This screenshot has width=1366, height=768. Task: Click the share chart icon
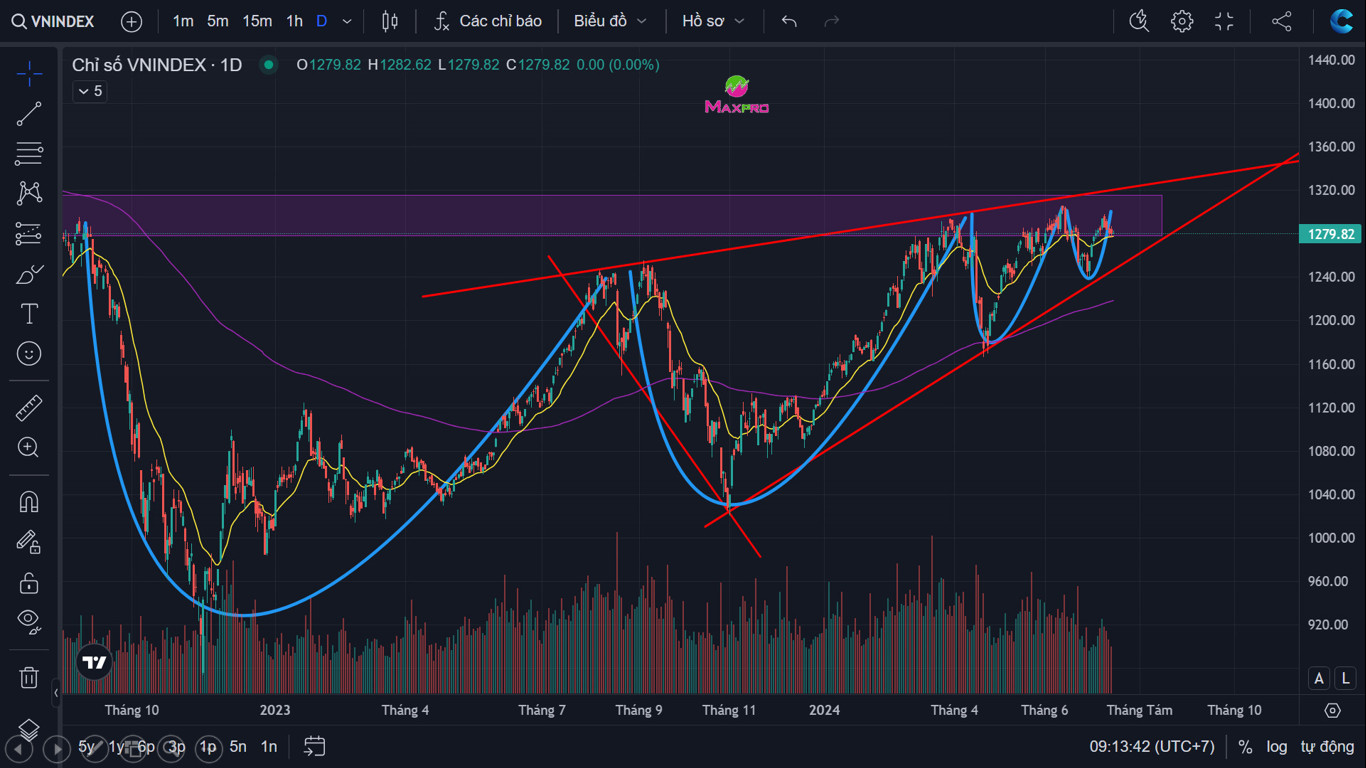[1281, 21]
